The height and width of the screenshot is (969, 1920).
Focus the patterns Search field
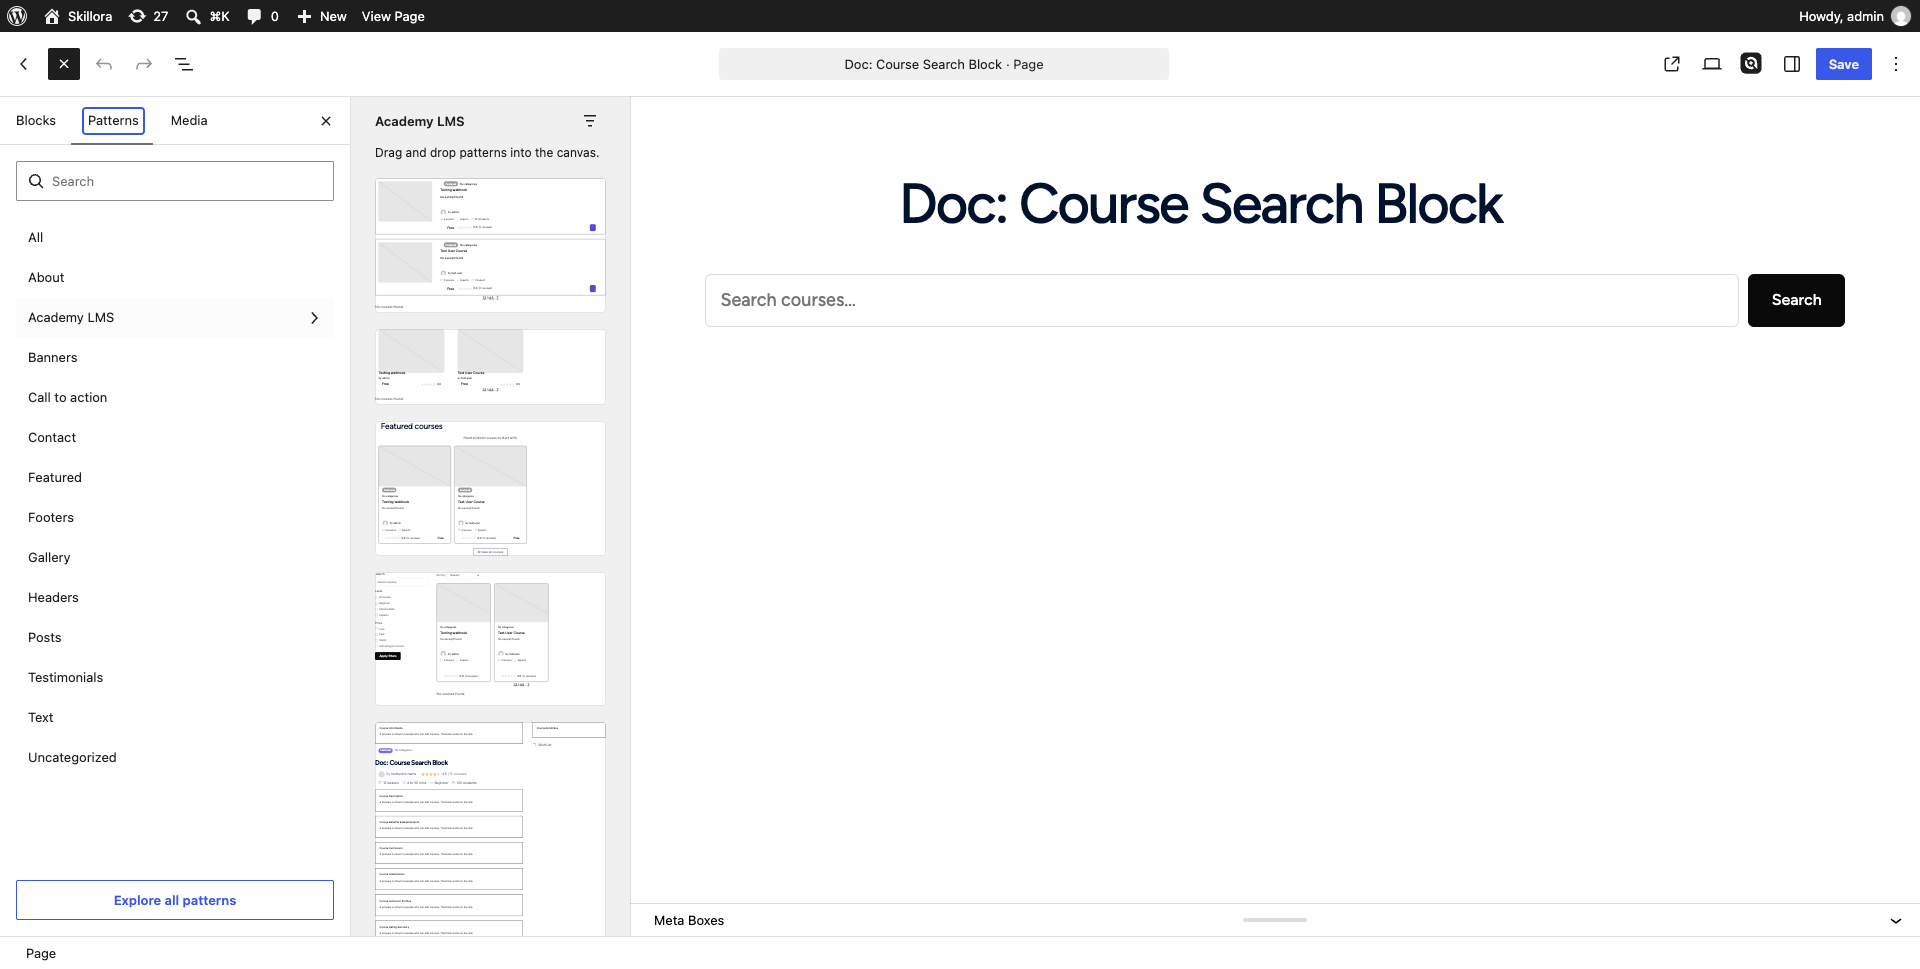point(175,181)
